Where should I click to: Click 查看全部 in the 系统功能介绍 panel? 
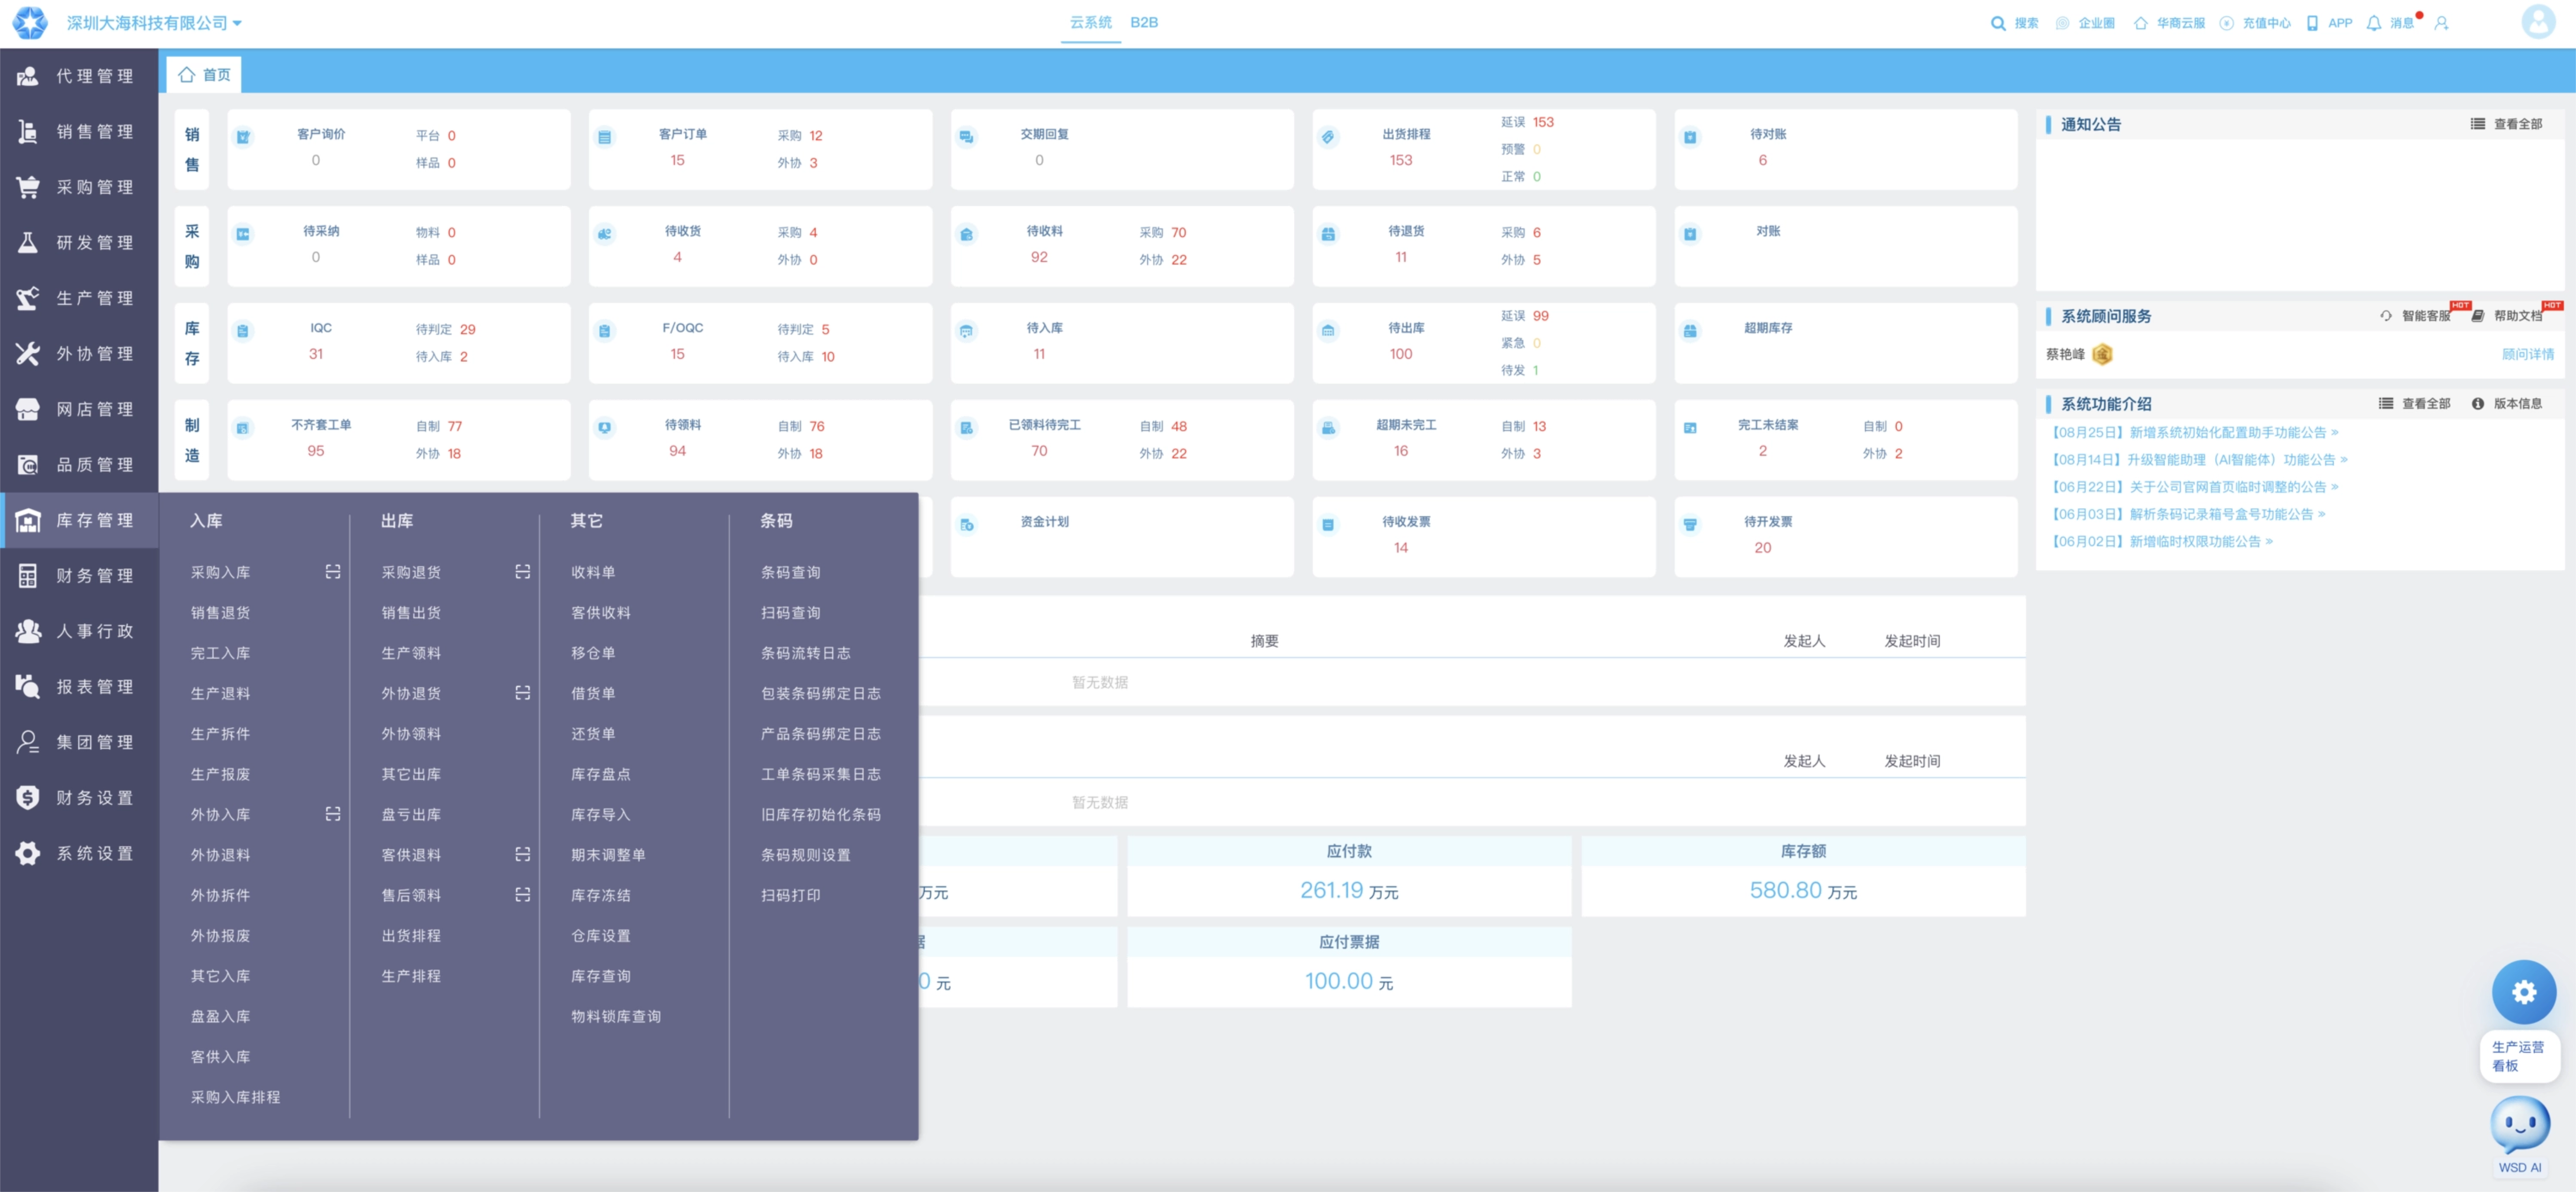[x=2414, y=403]
